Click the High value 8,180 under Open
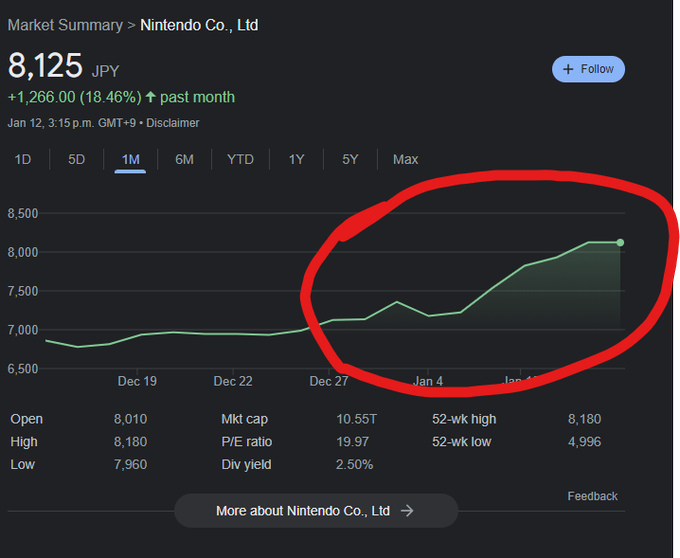 (x=131, y=442)
